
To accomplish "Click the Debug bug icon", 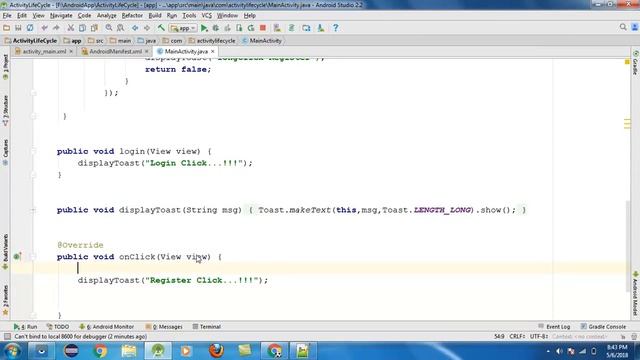I will point(216,28).
